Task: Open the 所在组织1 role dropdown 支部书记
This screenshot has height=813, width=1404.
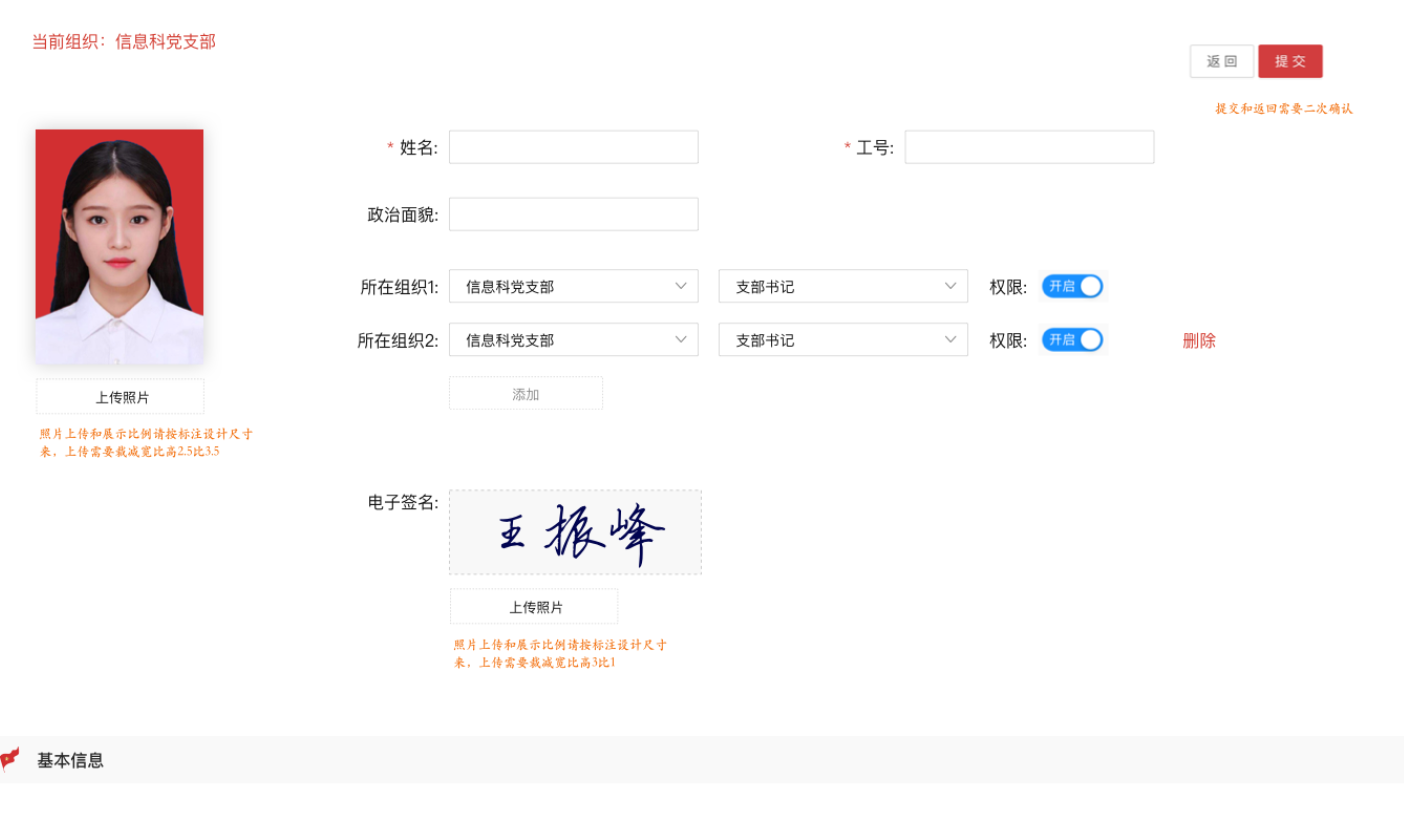Action: [x=843, y=286]
